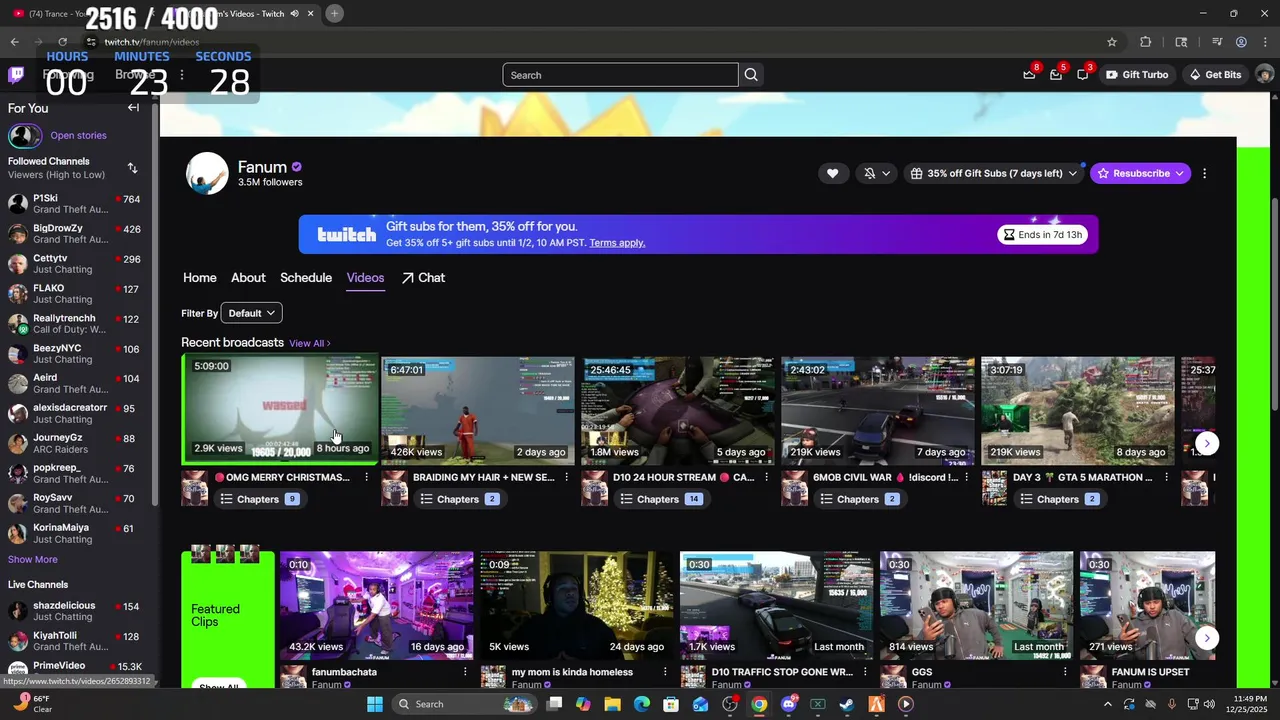The width and height of the screenshot is (1280, 720).
Task: Open options menu for OMG Merry Christmas video
Action: (366, 478)
